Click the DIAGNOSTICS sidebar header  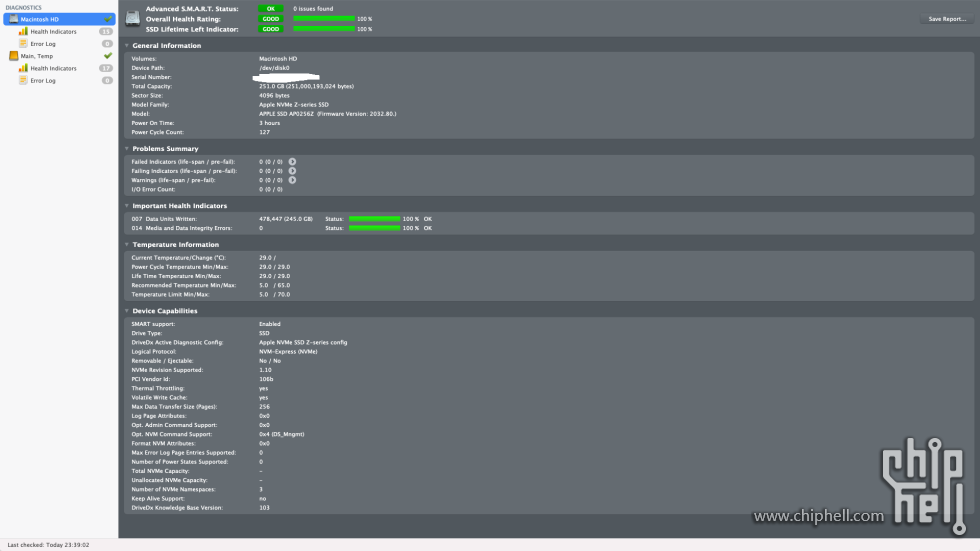pos(24,7)
